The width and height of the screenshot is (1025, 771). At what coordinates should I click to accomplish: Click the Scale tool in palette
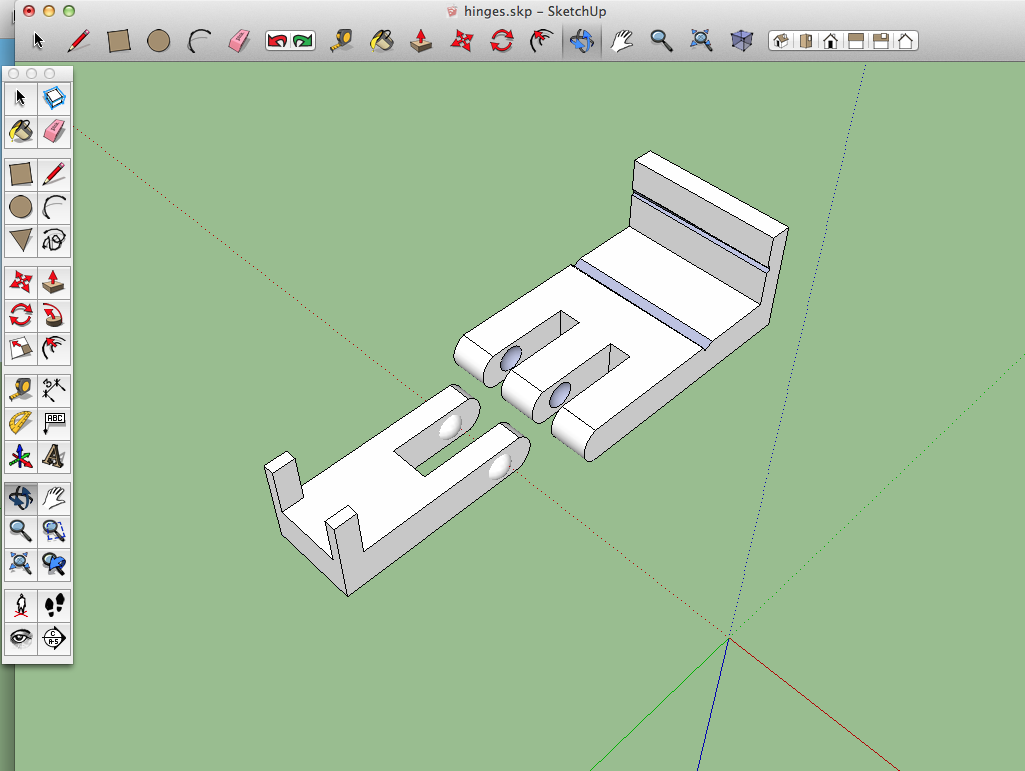21,348
